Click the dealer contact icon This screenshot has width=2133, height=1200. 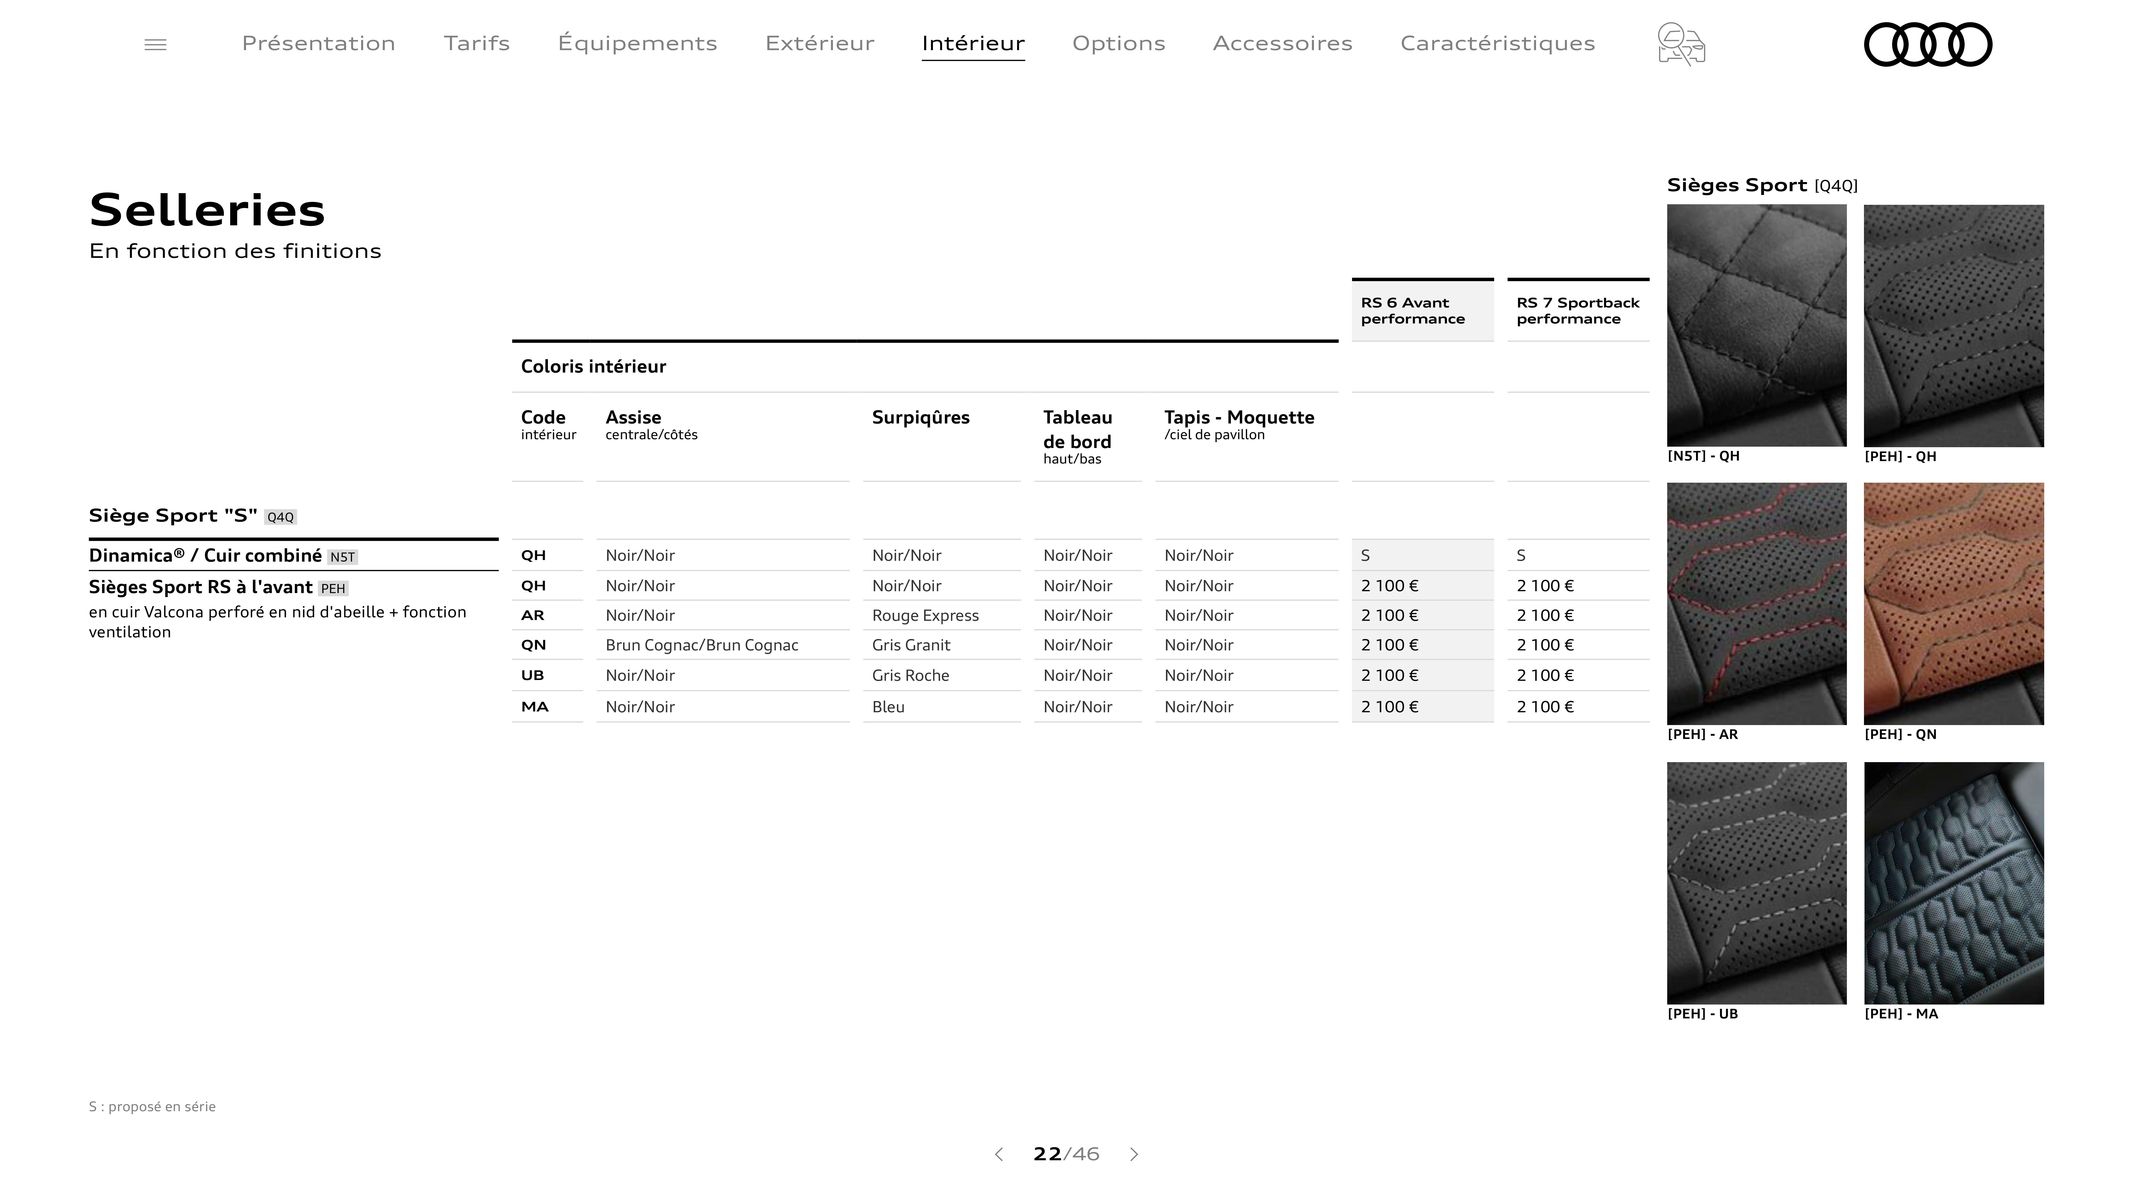click(x=1681, y=44)
